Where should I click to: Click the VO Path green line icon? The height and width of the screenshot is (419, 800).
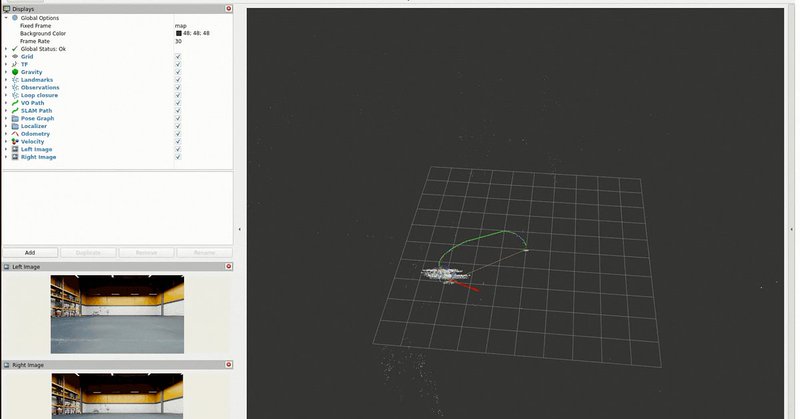pos(15,103)
